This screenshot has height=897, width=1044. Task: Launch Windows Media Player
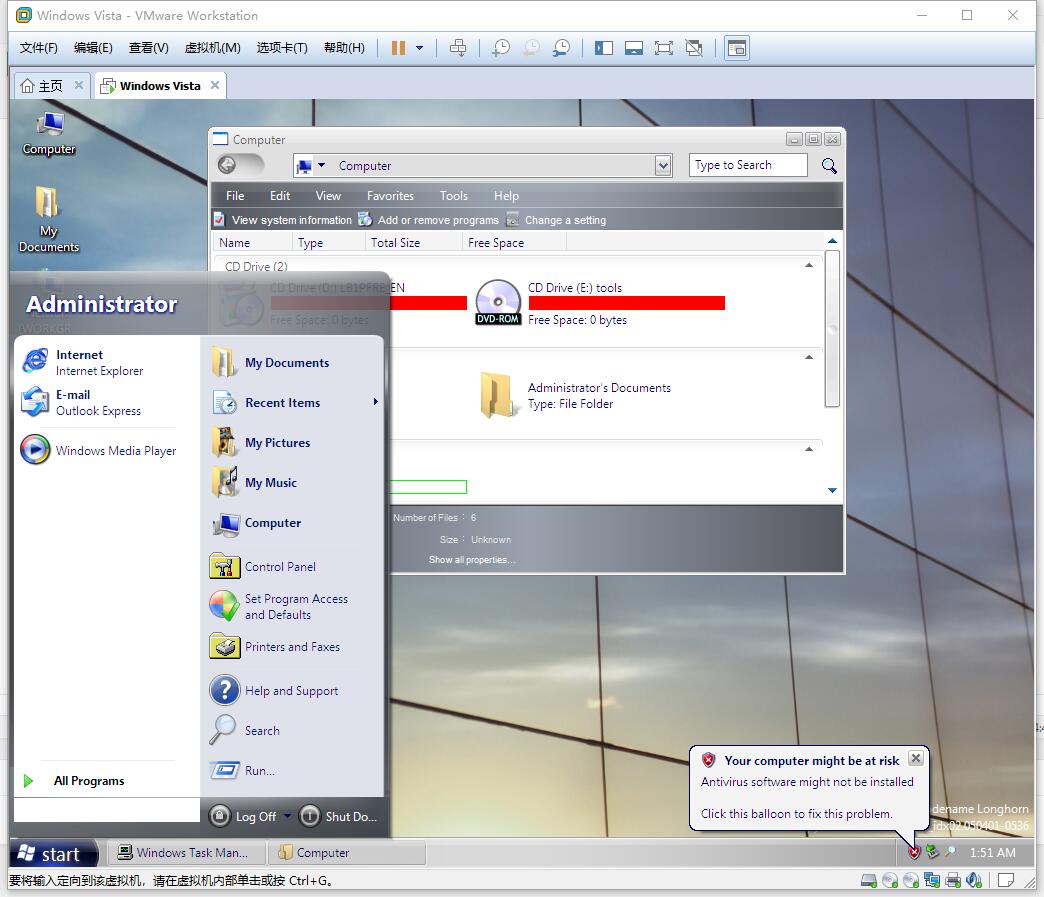(x=99, y=450)
